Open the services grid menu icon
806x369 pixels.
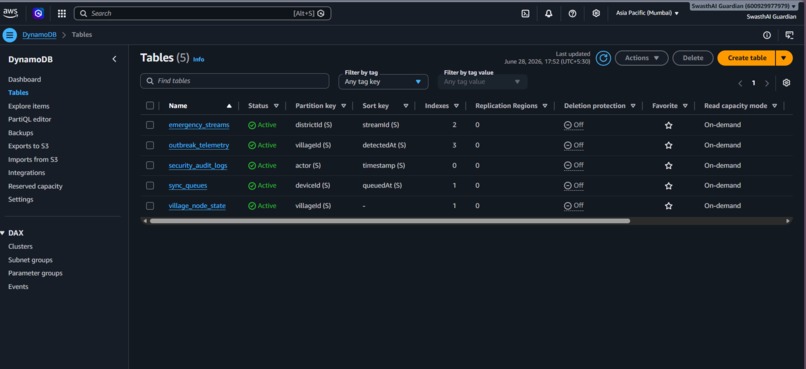pyautogui.click(x=62, y=13)
